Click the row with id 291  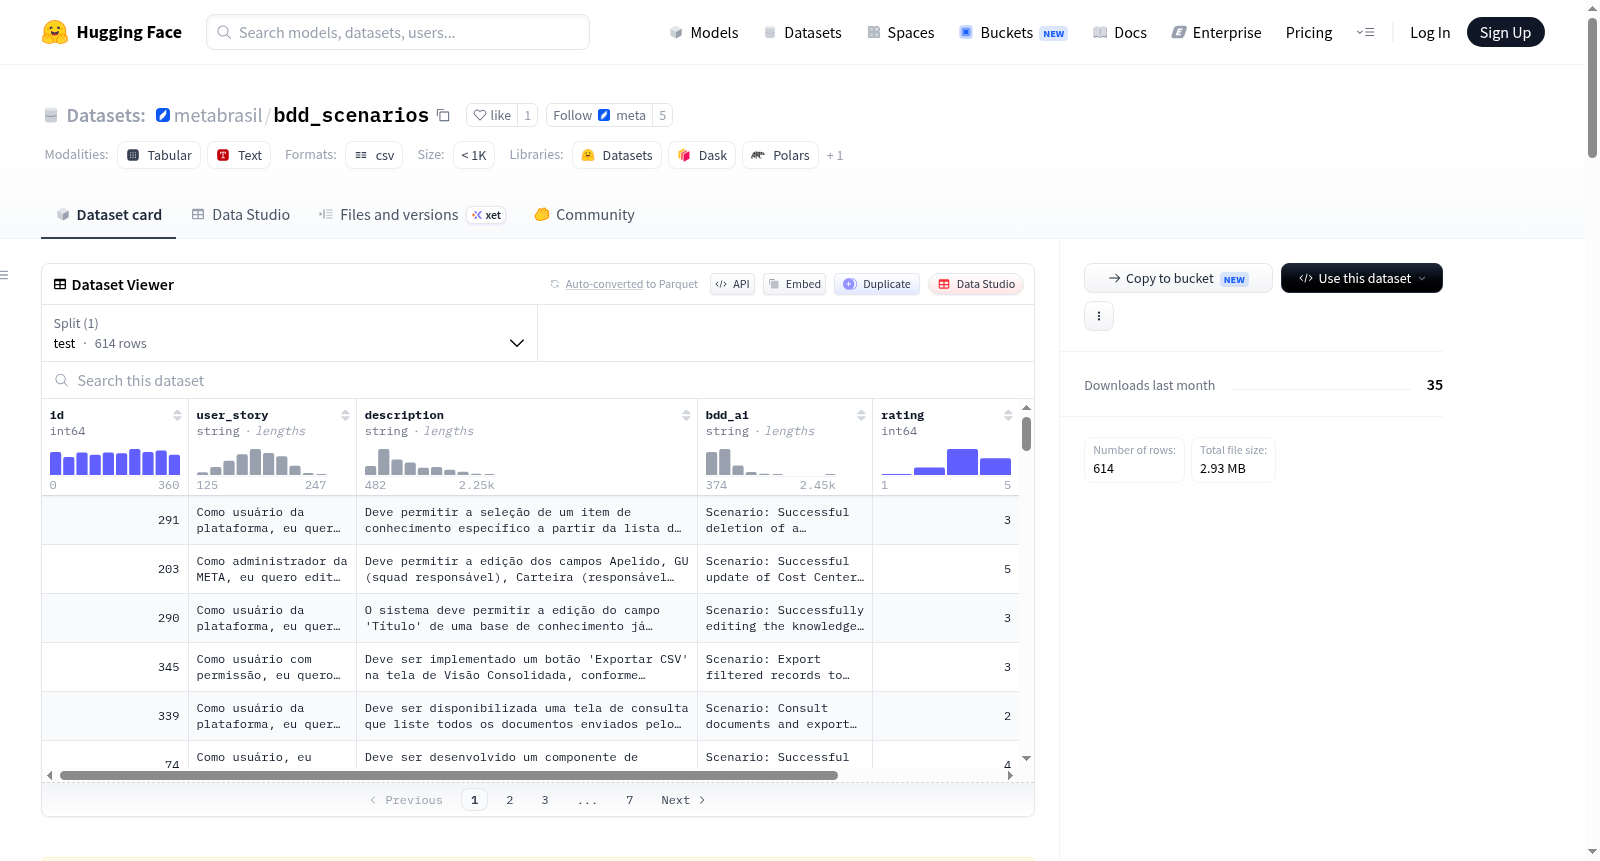pos(530,520)
